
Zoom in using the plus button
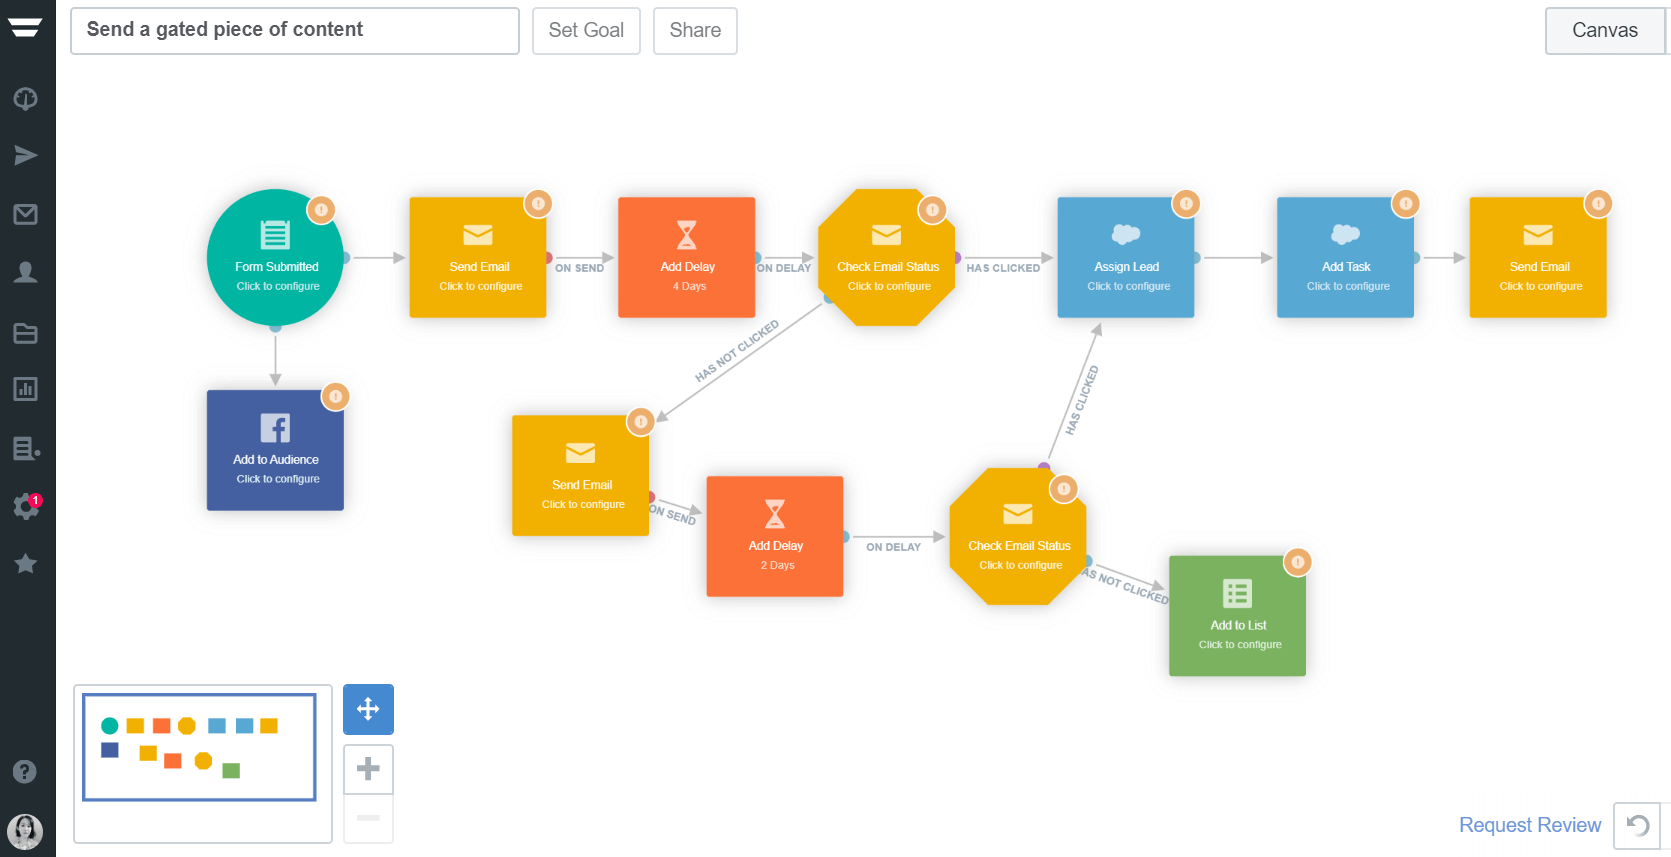coord(368,769)
